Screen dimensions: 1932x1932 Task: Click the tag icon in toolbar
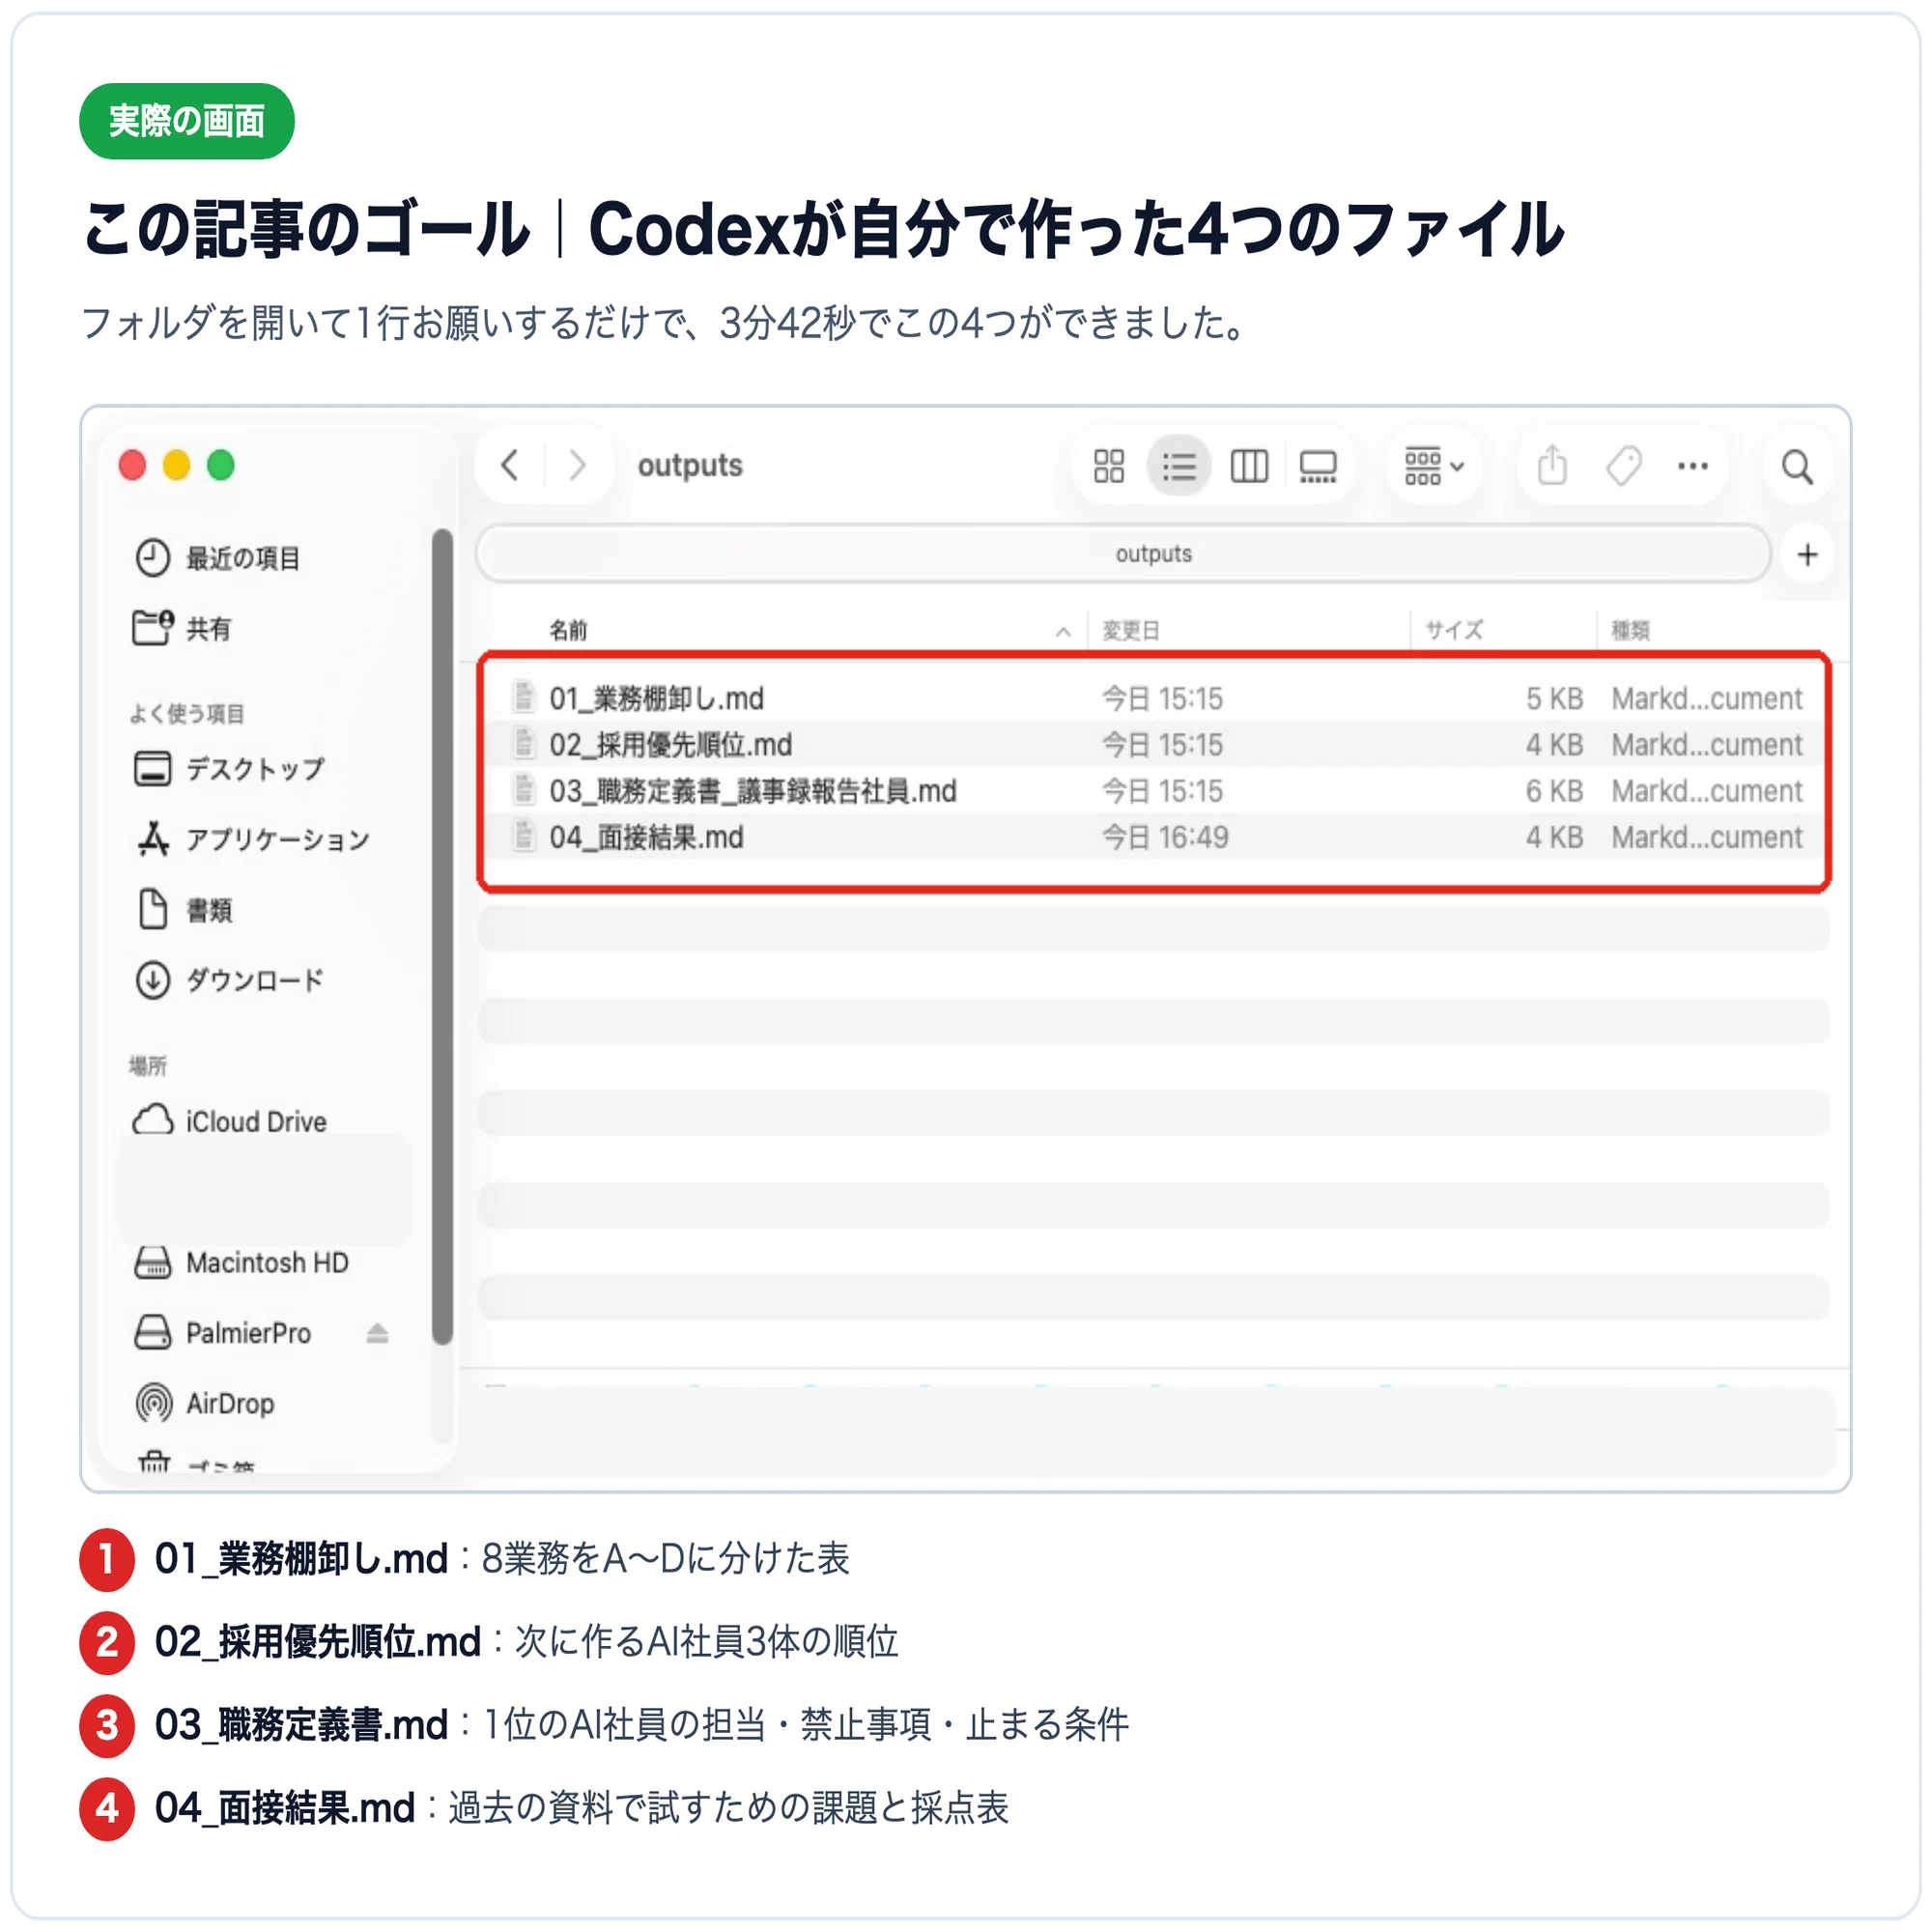tap(1623, 466)
